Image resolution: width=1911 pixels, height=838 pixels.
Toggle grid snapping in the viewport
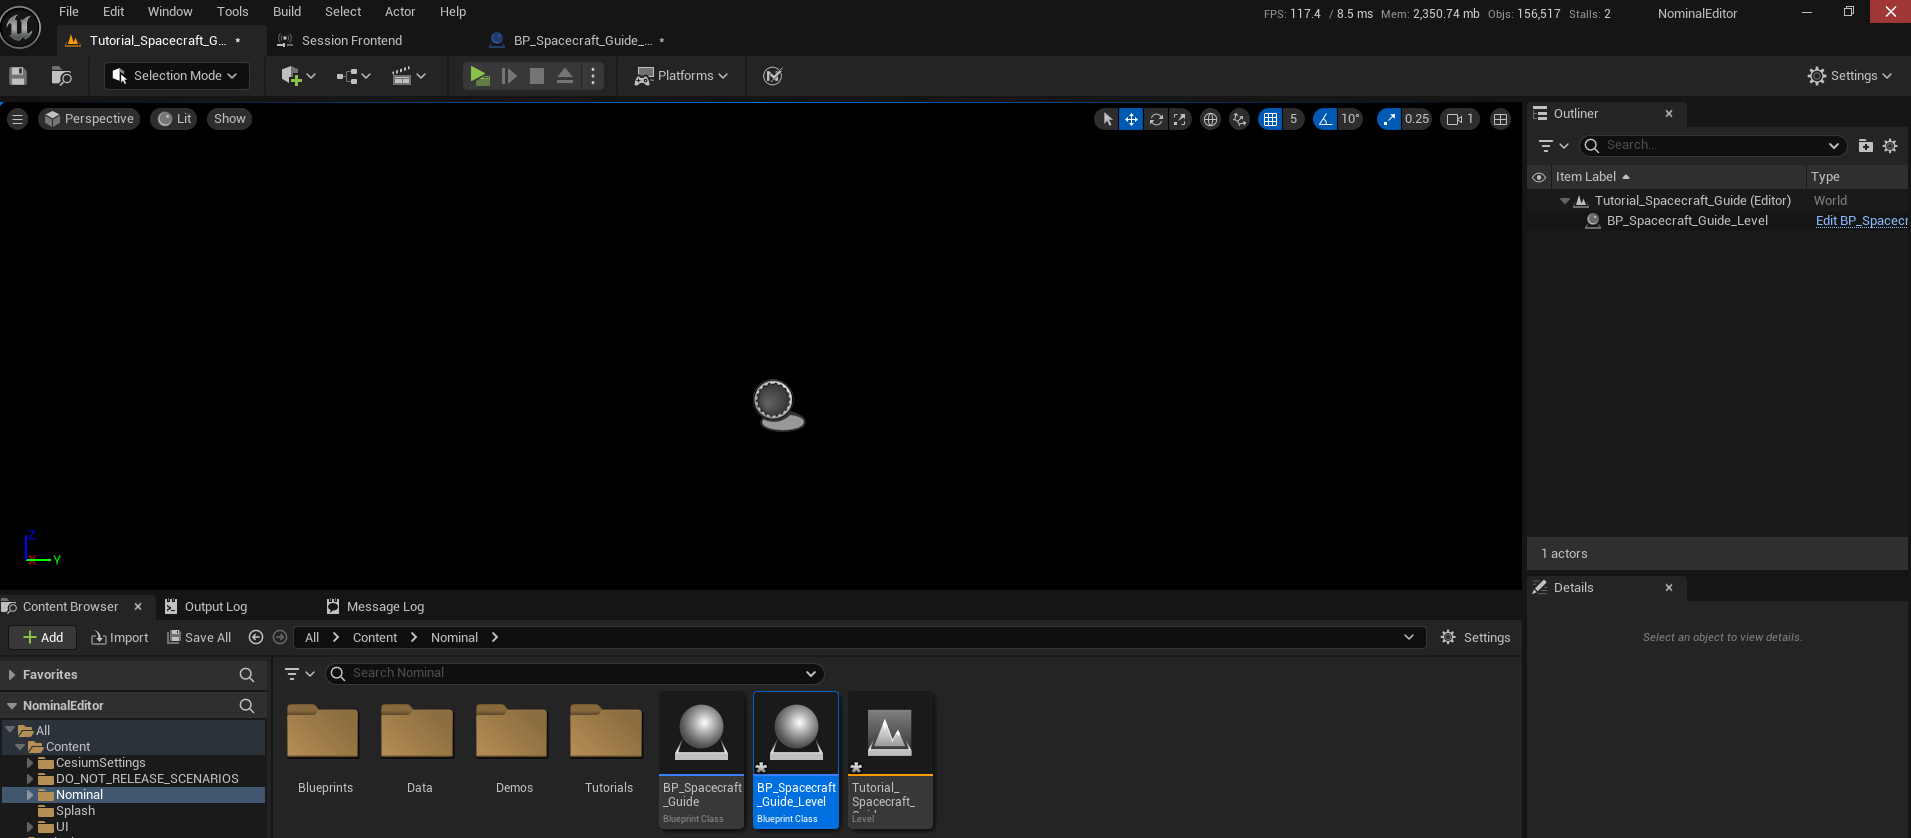tap(1270, 119)
